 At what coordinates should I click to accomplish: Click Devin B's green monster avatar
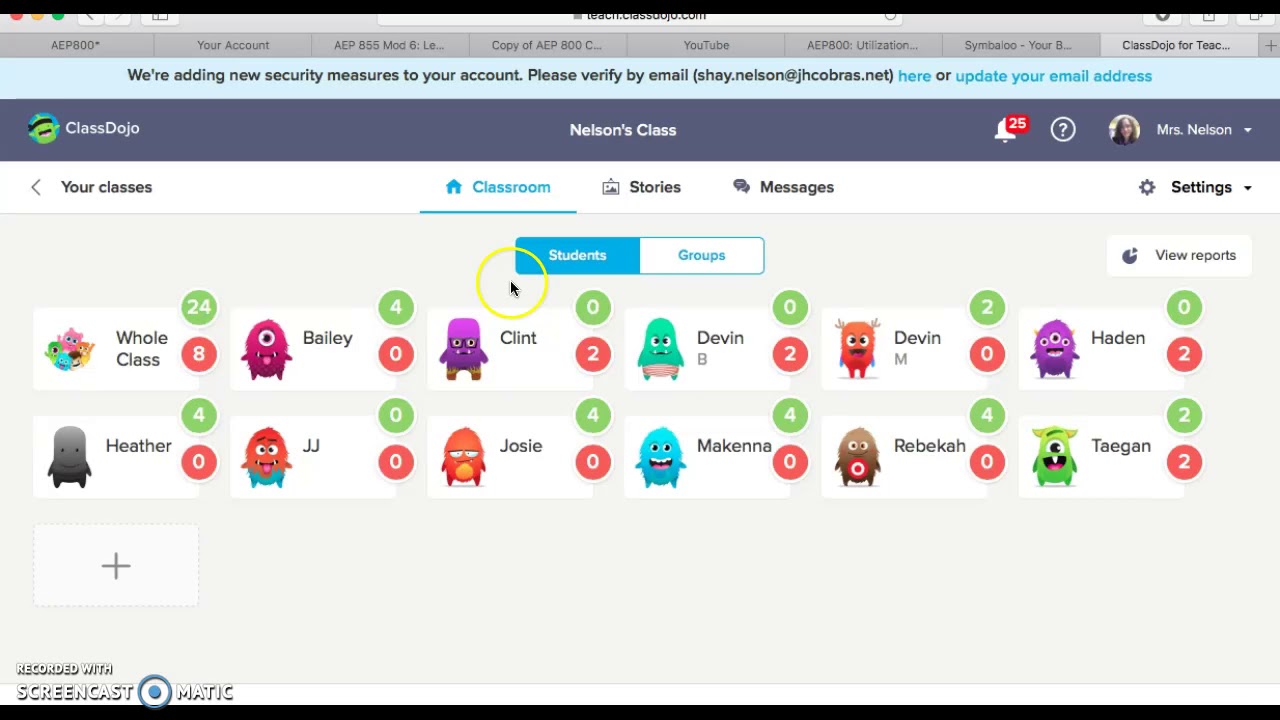[660, 349]
